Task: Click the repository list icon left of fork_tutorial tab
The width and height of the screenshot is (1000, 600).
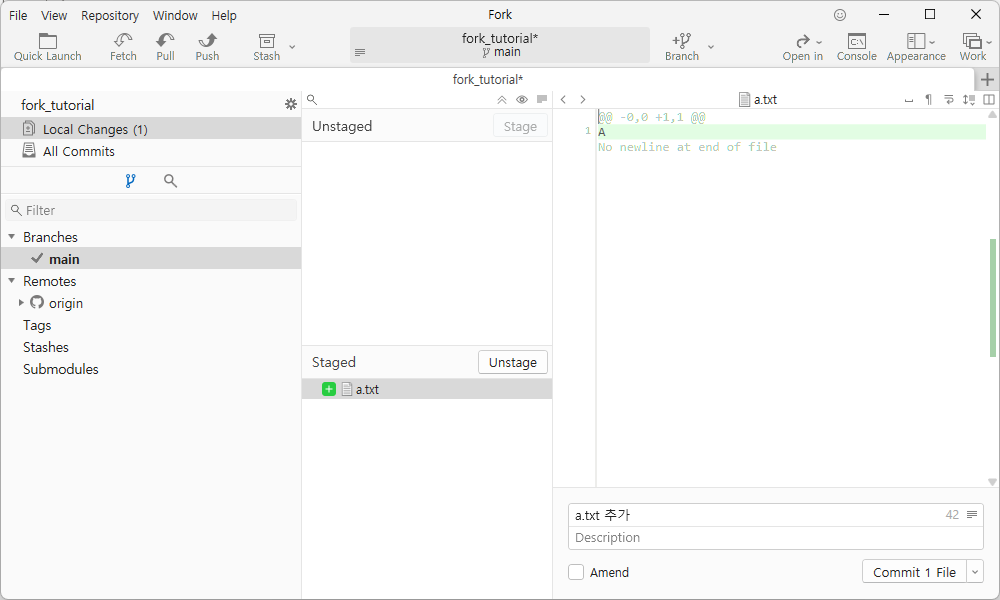Action: (x=360, y=52)
